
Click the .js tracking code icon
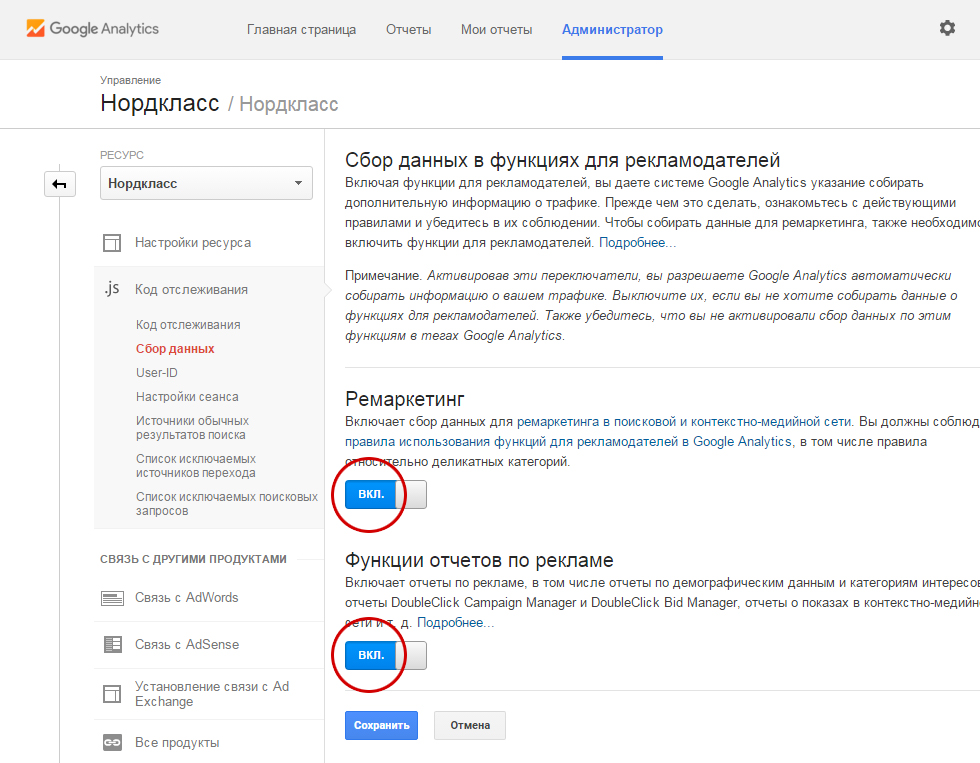112,289
